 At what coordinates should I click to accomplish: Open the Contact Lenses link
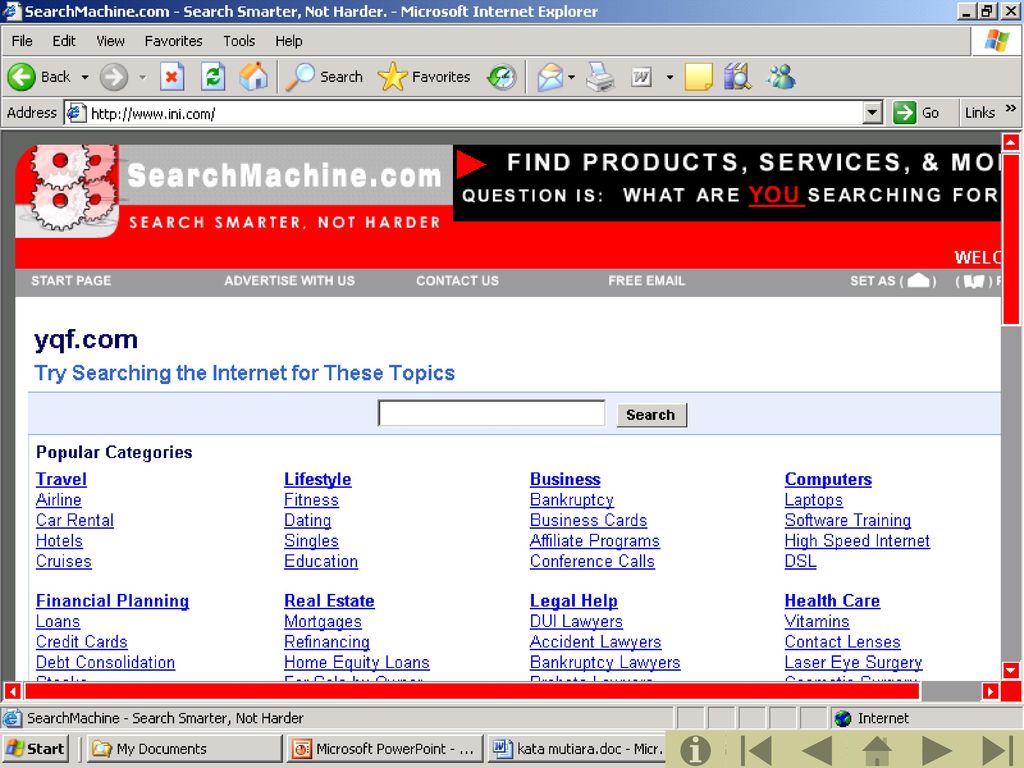842,642
